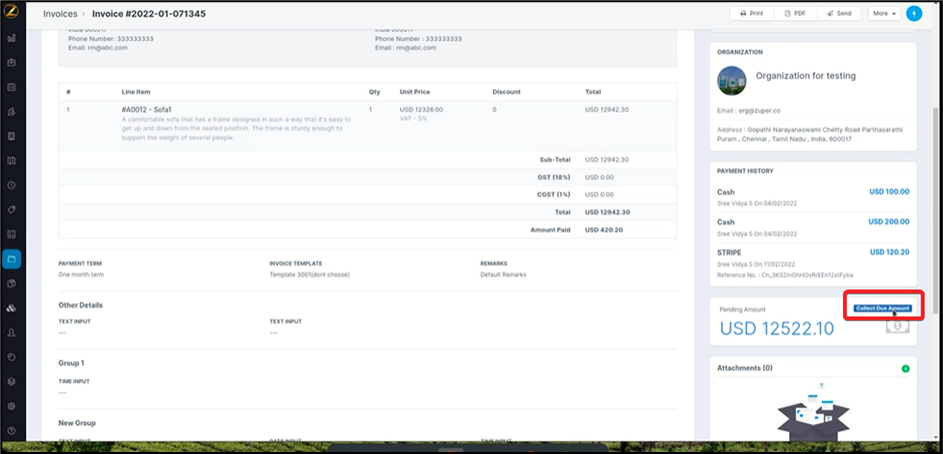The height and width of the screenshot is (454, 943).
Task: Click the USD 120.20 Stripe payment amount
Action: (889, 252)
